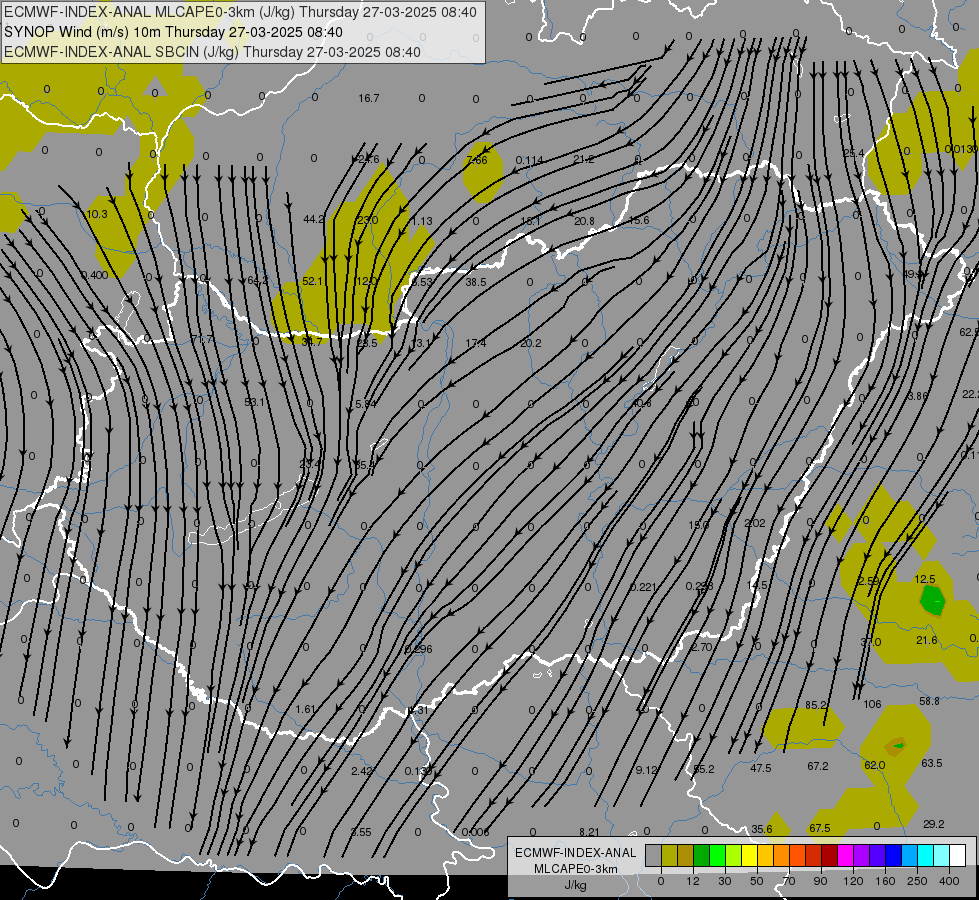Click the legend tick label 160
The width and height of the screenshot is (979, 900).
(x=885, y=881)
